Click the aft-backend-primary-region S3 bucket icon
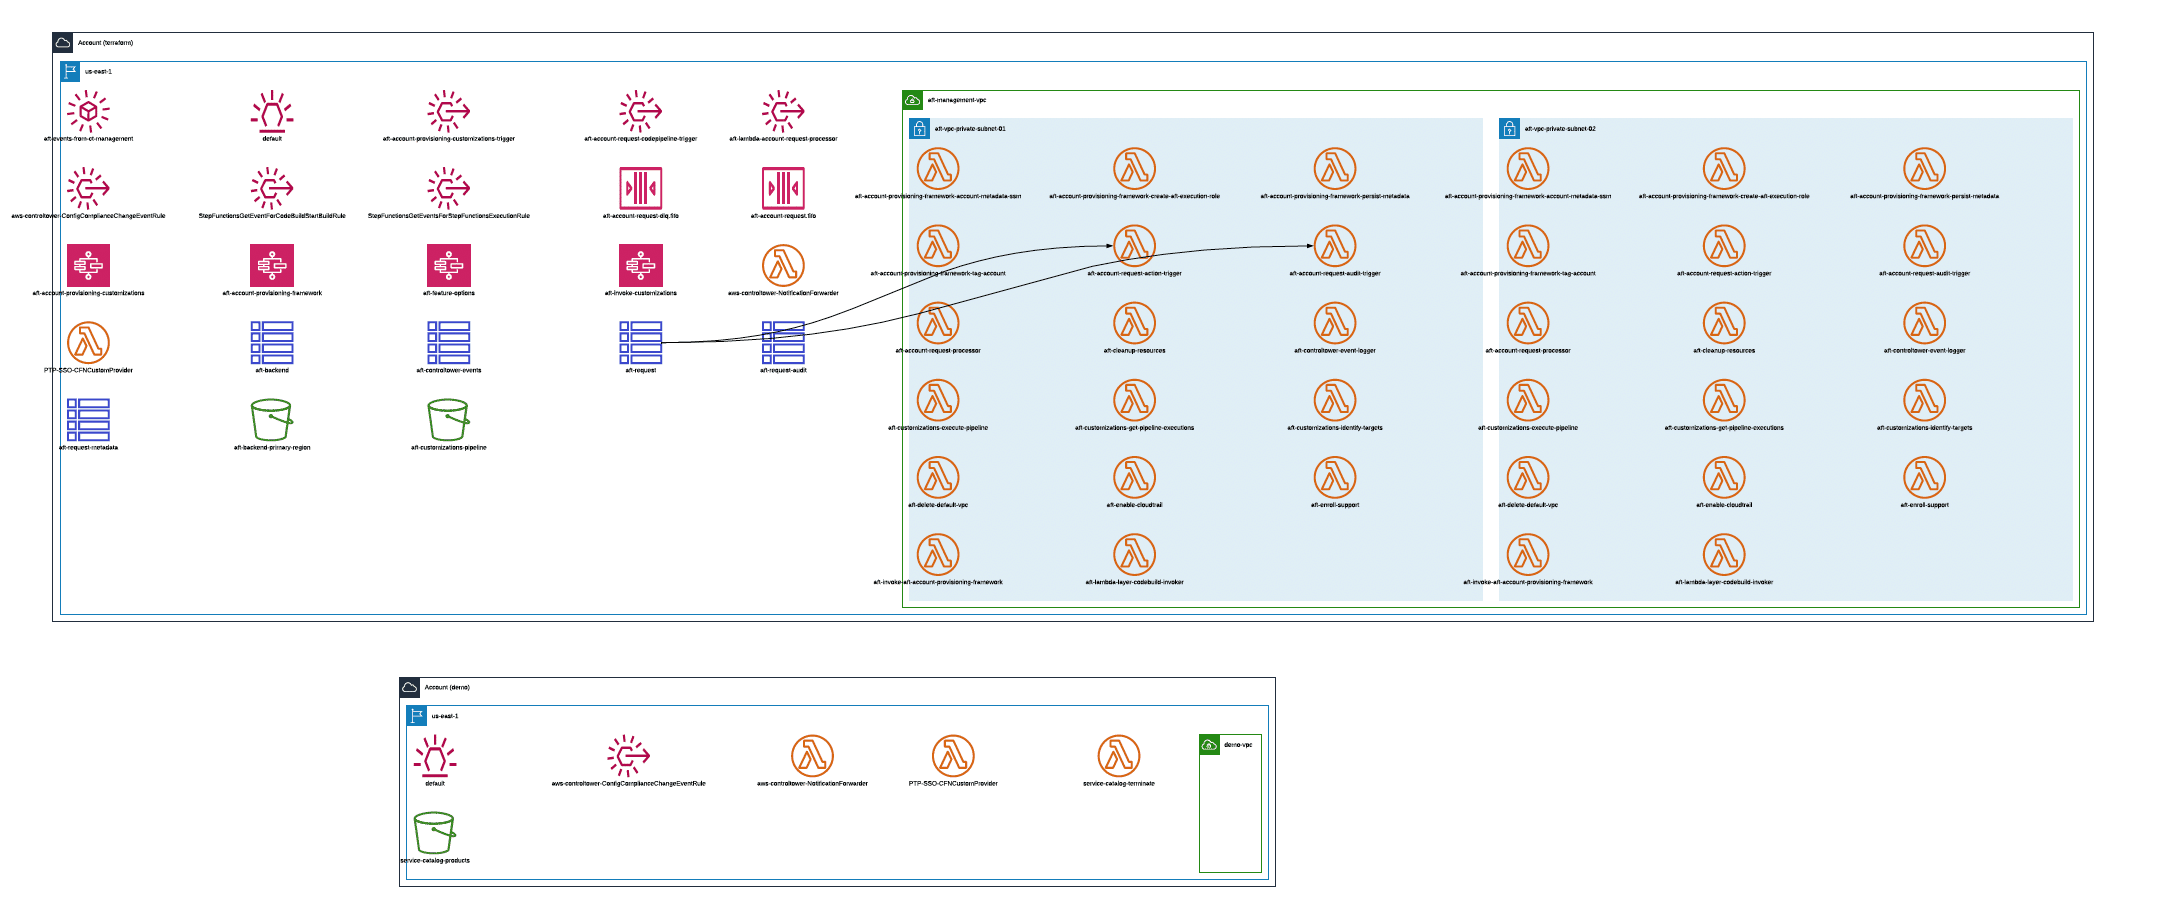The height and width of the screenshot is (920, 2158). click(270, 418)
